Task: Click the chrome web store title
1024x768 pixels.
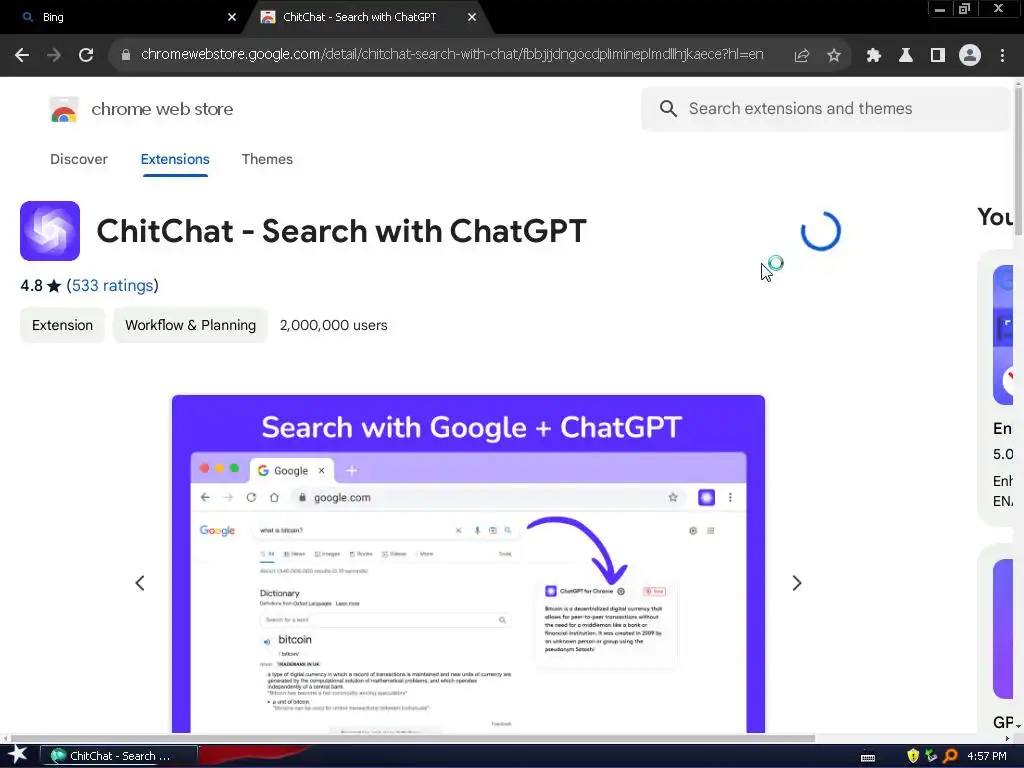Action: click(x=162, y=109)
